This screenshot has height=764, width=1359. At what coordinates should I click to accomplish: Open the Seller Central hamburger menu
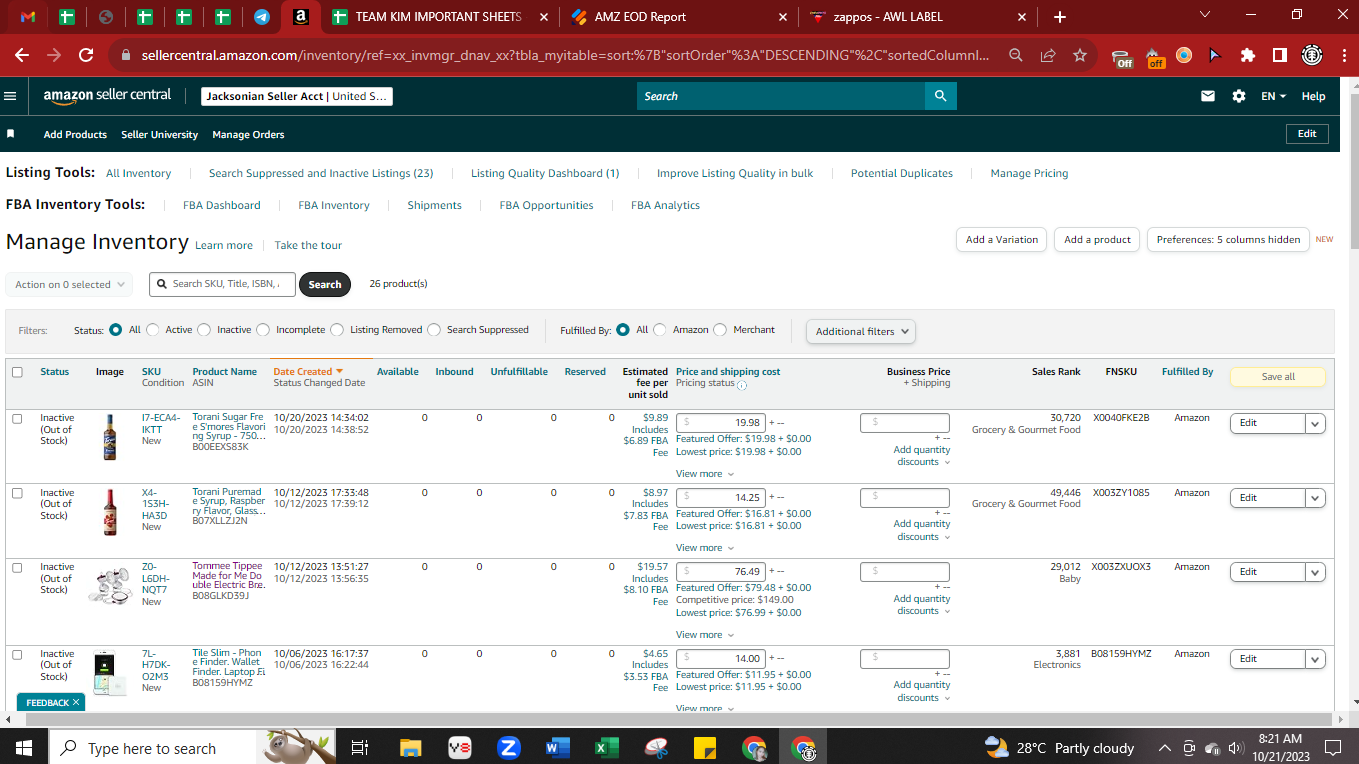[x=11, y=96]
